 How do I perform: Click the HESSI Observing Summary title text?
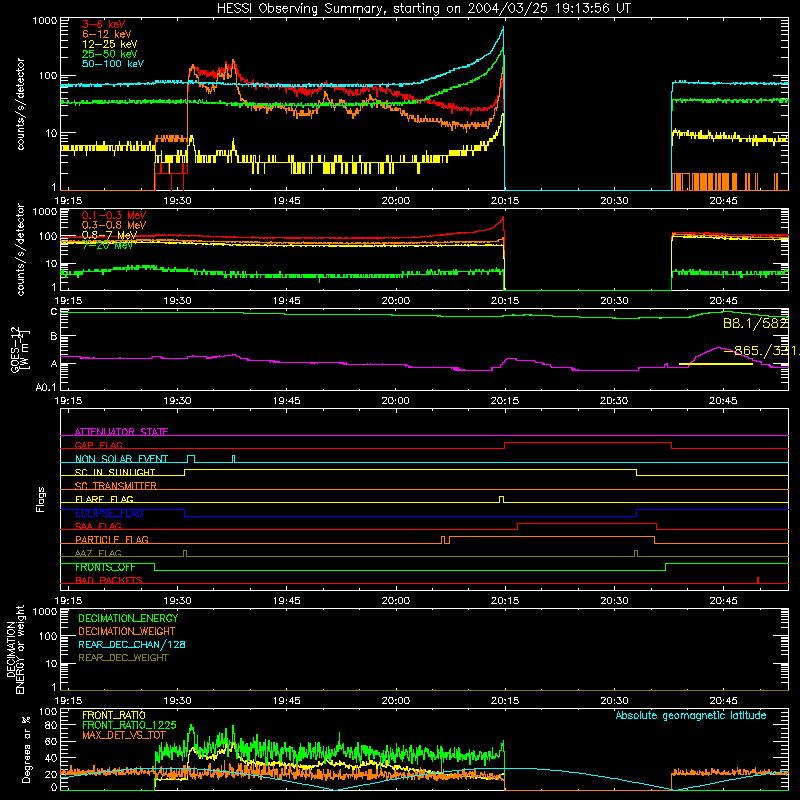coord(423,9)
